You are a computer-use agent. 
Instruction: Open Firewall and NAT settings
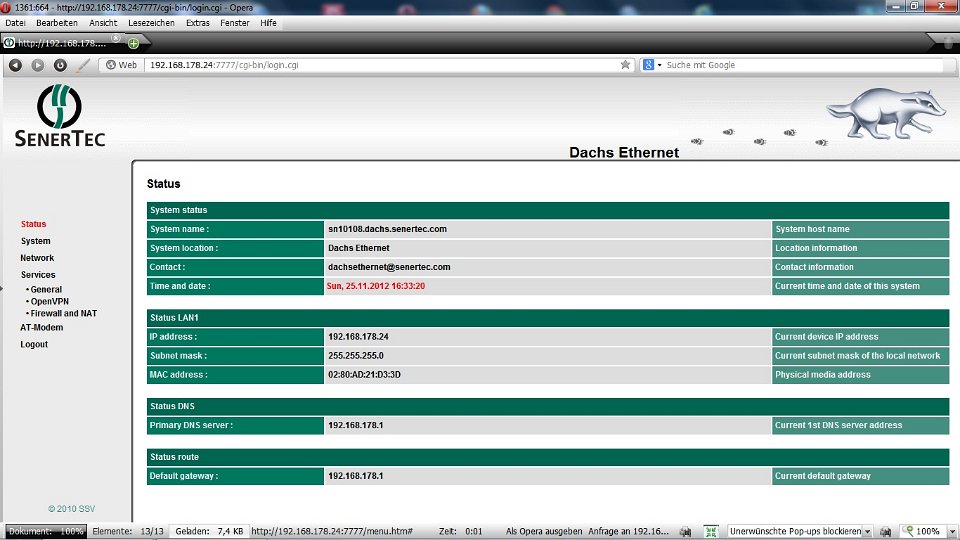click(x=63, y=313)
